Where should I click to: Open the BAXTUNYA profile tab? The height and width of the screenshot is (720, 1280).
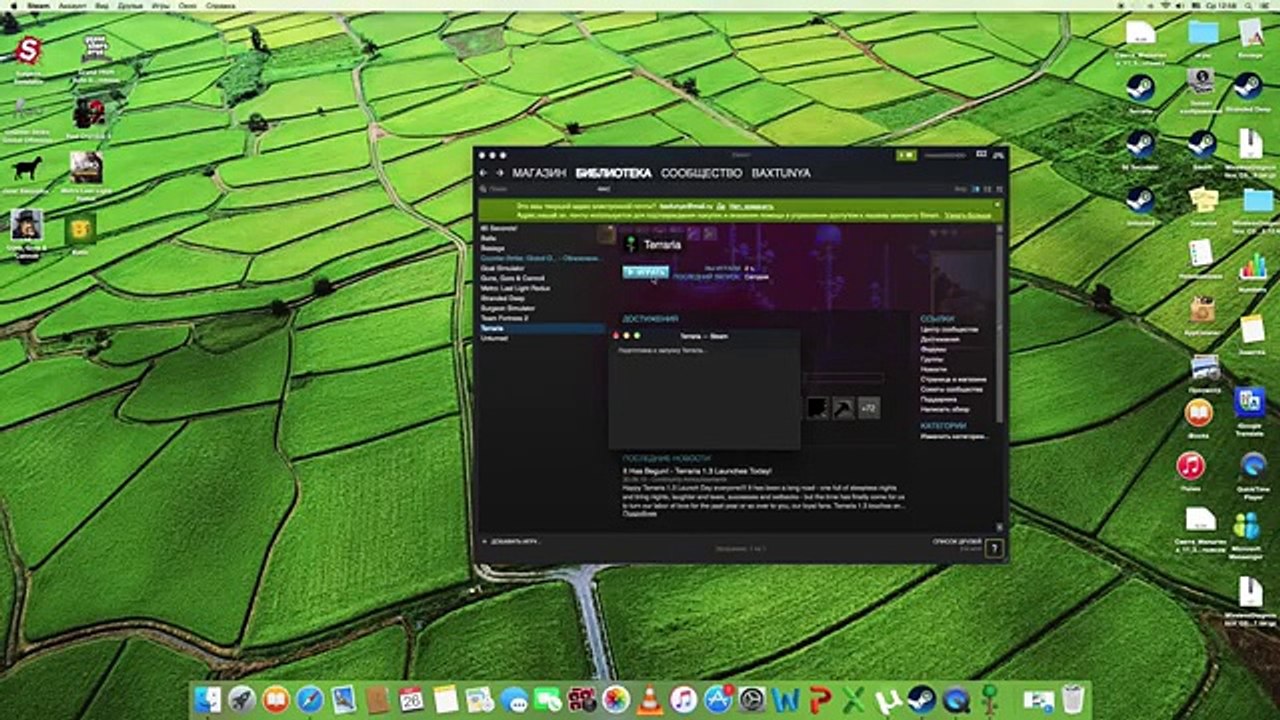781,173
